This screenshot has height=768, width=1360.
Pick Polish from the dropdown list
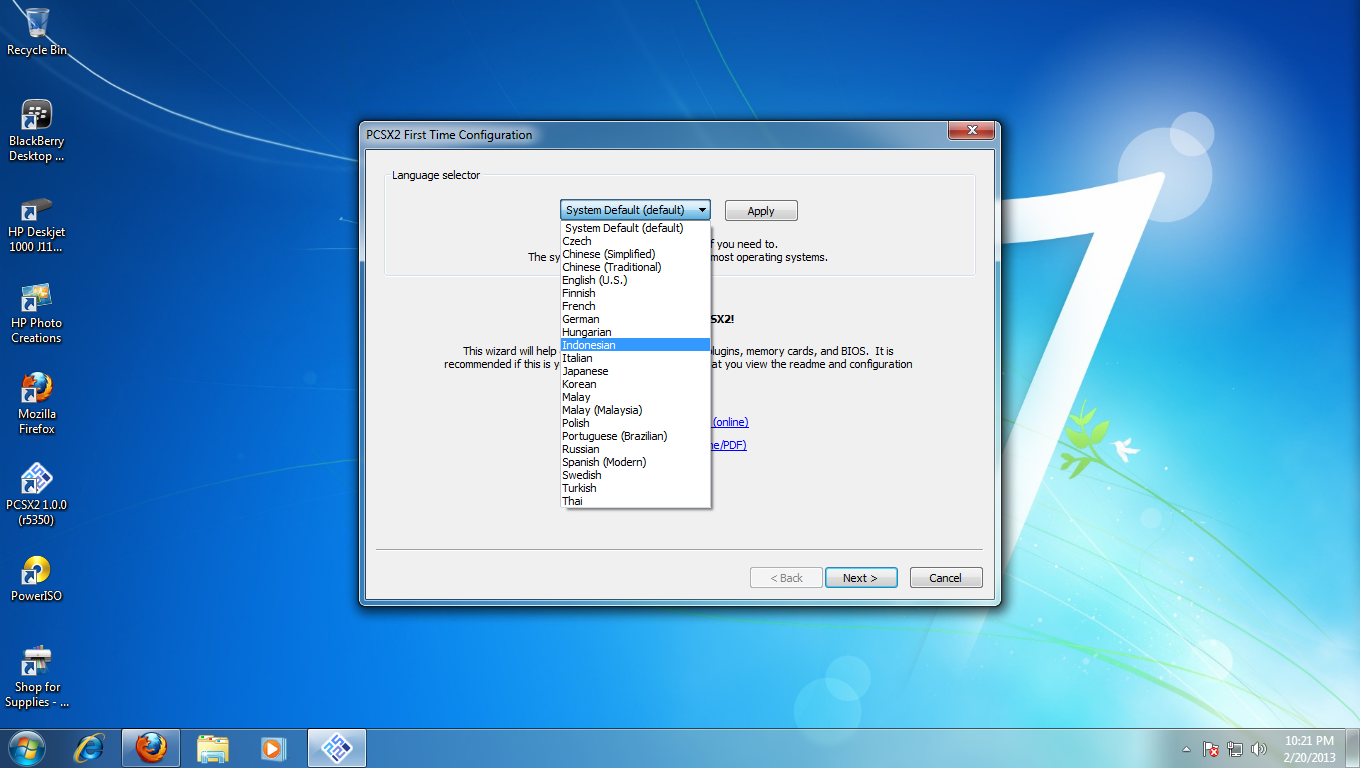(635, 423)
